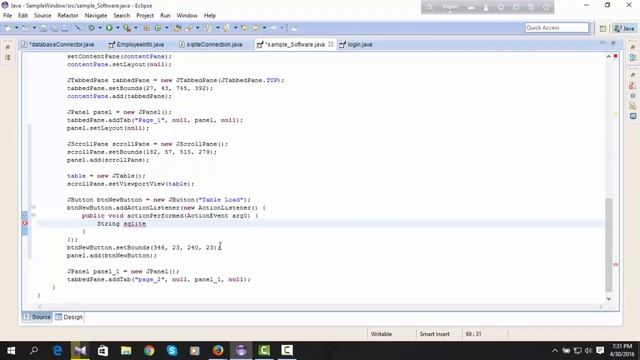
Task: Open Skype from the taskbar
Action: click(x=172, y=351)
